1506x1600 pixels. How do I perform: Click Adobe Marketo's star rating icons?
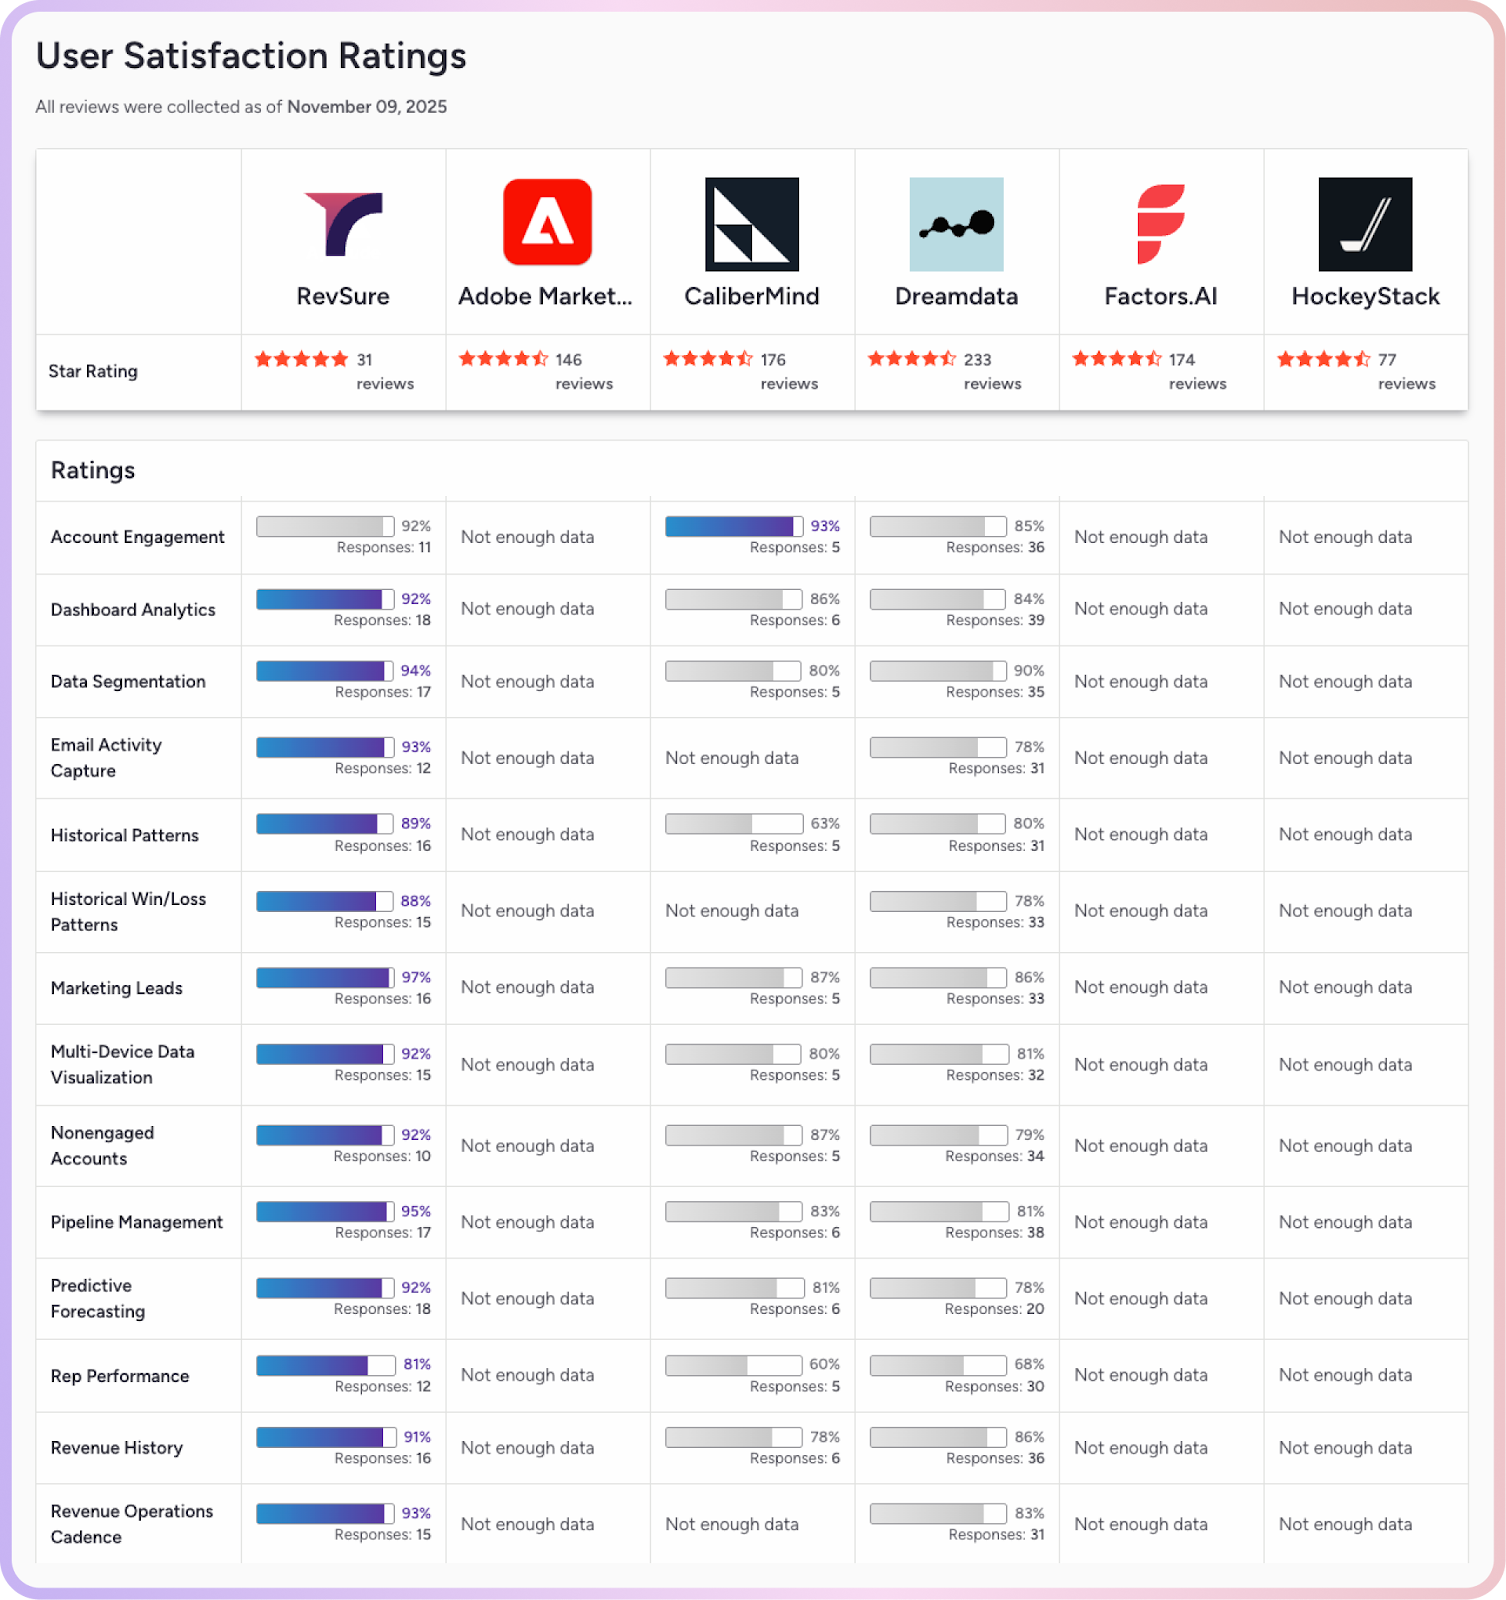503,359
